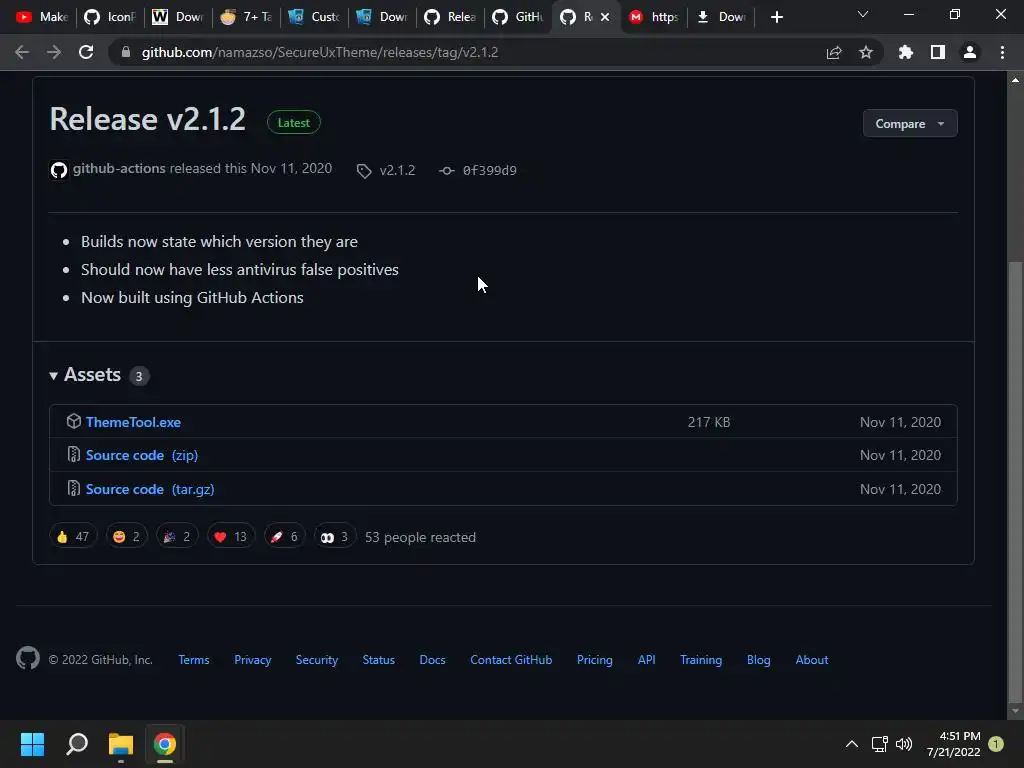Switch to the last 'Dow' tab with the download-arrow icon
1024x768 pixels.
coord(722,17)
